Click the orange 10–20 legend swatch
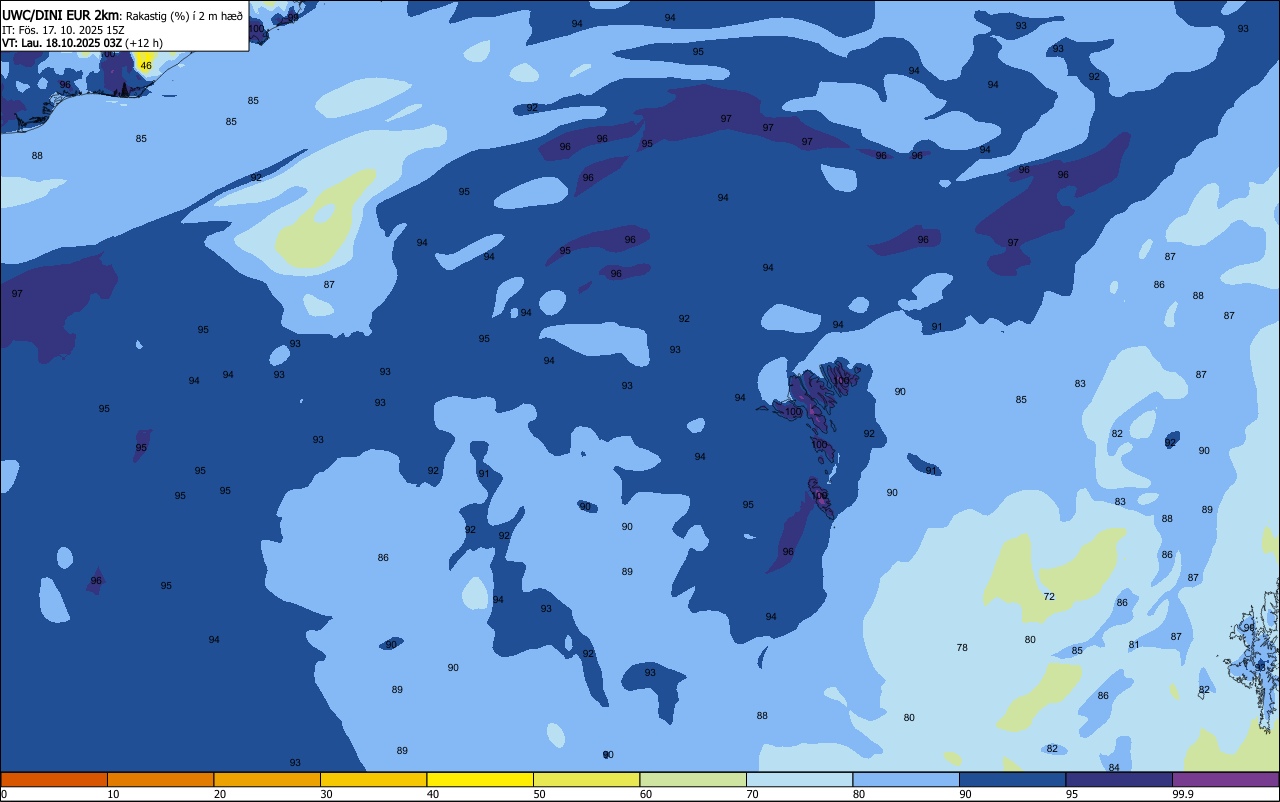The width and height of the screenshot is (1280, 802). tap(160, 779)
